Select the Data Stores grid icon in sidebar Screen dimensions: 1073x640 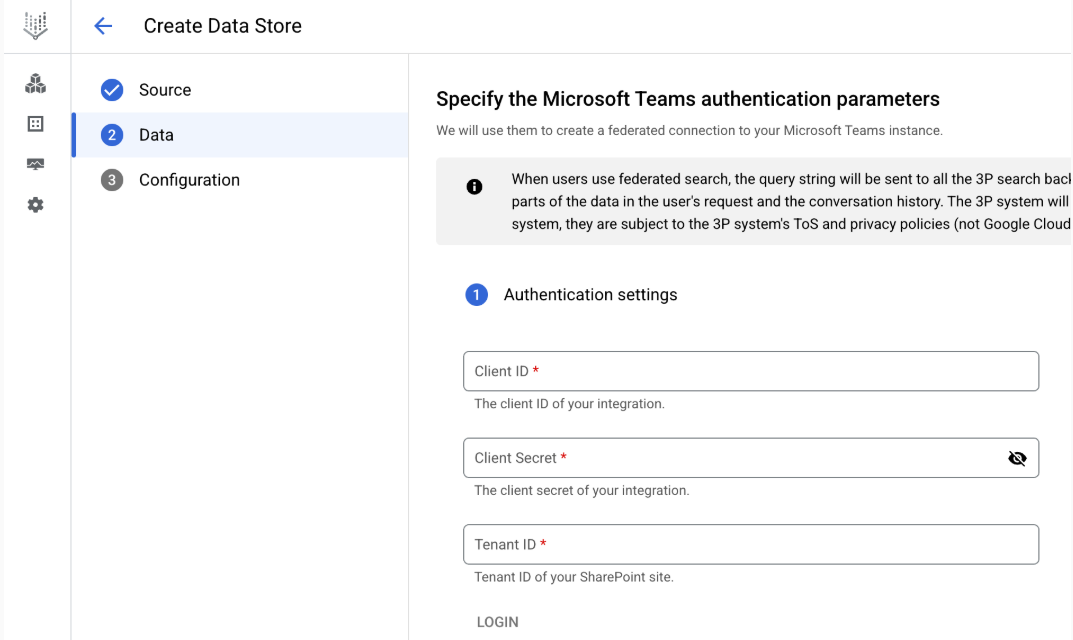point(35,124)
